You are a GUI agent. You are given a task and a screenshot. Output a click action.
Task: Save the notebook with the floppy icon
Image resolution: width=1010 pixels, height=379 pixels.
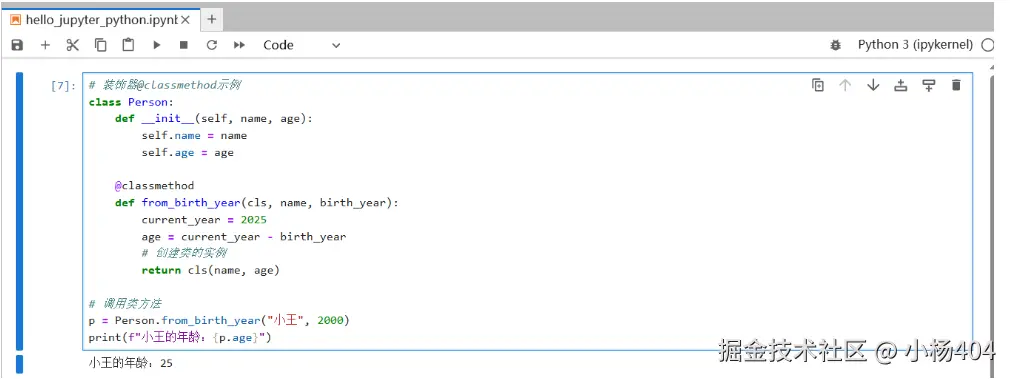click(x=17, y=45)
